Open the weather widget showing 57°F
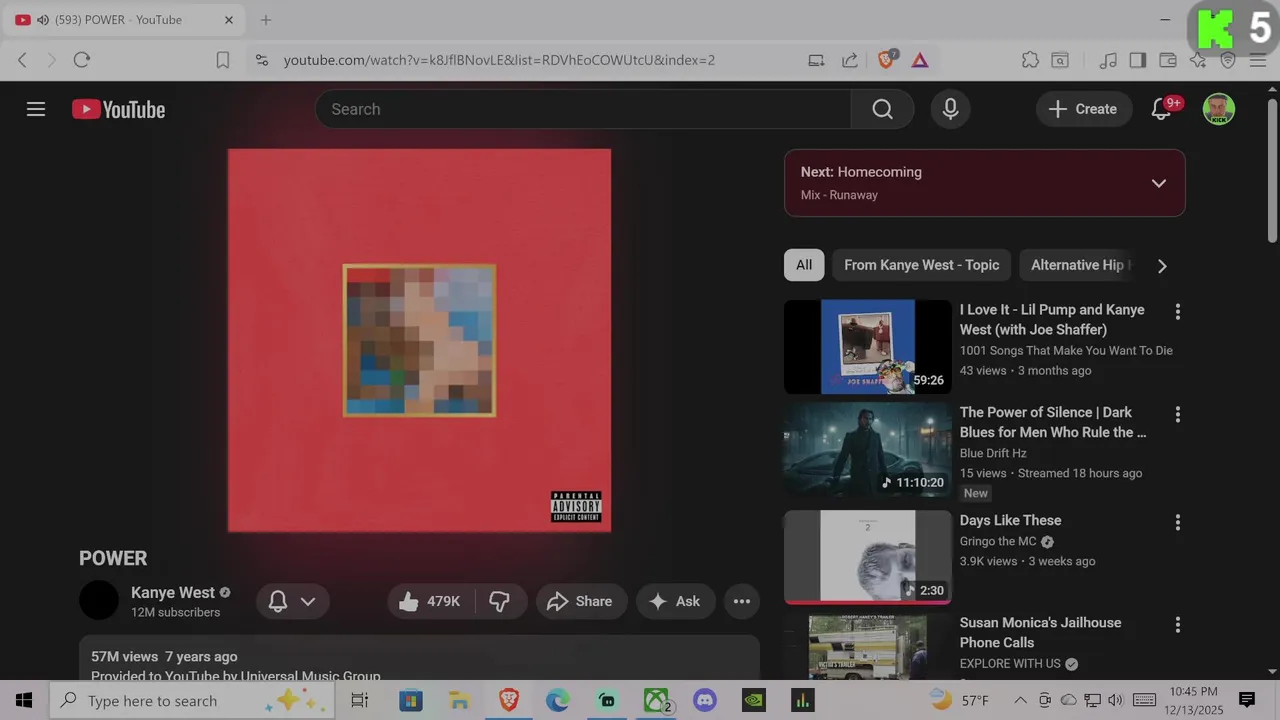This screenshot has height=720, width=1280. 960,700
